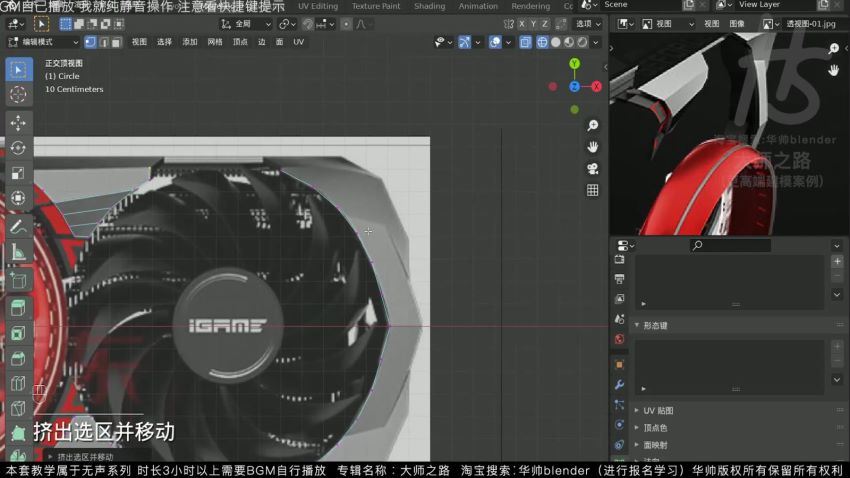Enable vertex select mode
The width and height of the screenshot is (850, 478).
pyautogui.click(x=91, y=42)
